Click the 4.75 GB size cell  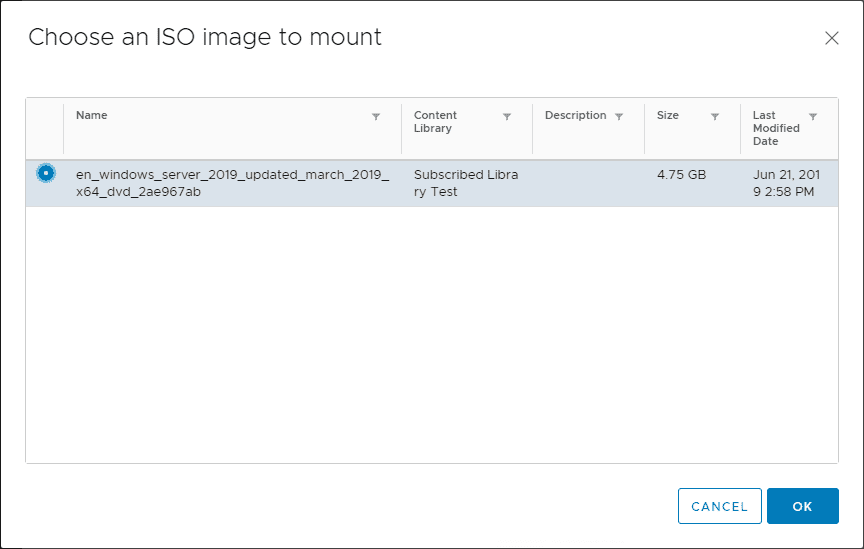tap(681, 174)
